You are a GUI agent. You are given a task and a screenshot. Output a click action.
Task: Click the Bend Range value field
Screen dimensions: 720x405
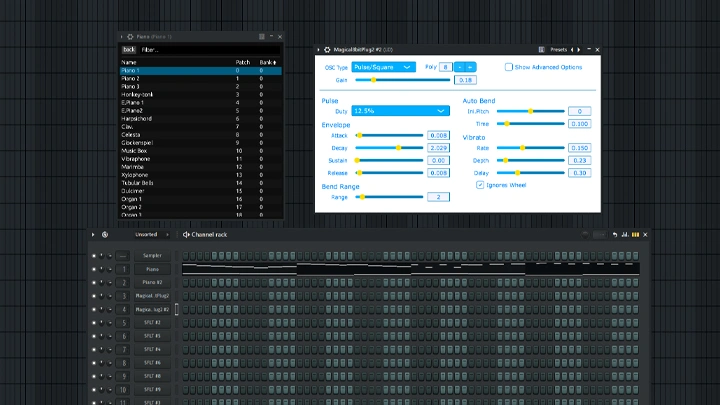point(438,197)
